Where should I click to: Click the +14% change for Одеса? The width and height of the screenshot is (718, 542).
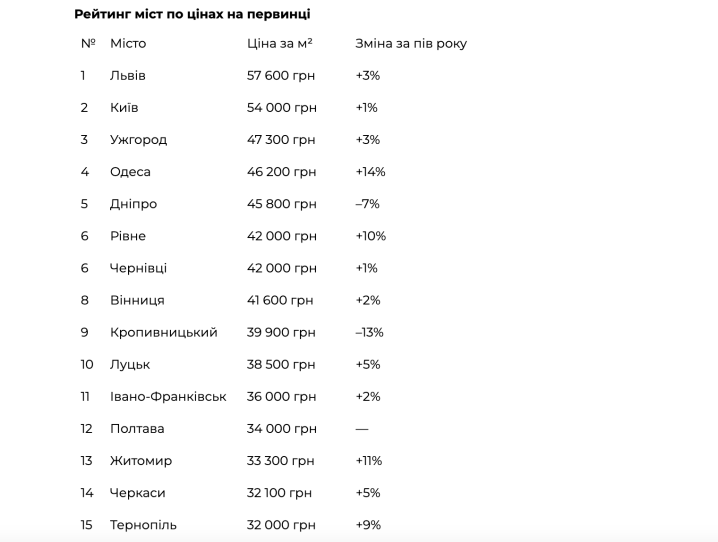(x=370, y=172)
